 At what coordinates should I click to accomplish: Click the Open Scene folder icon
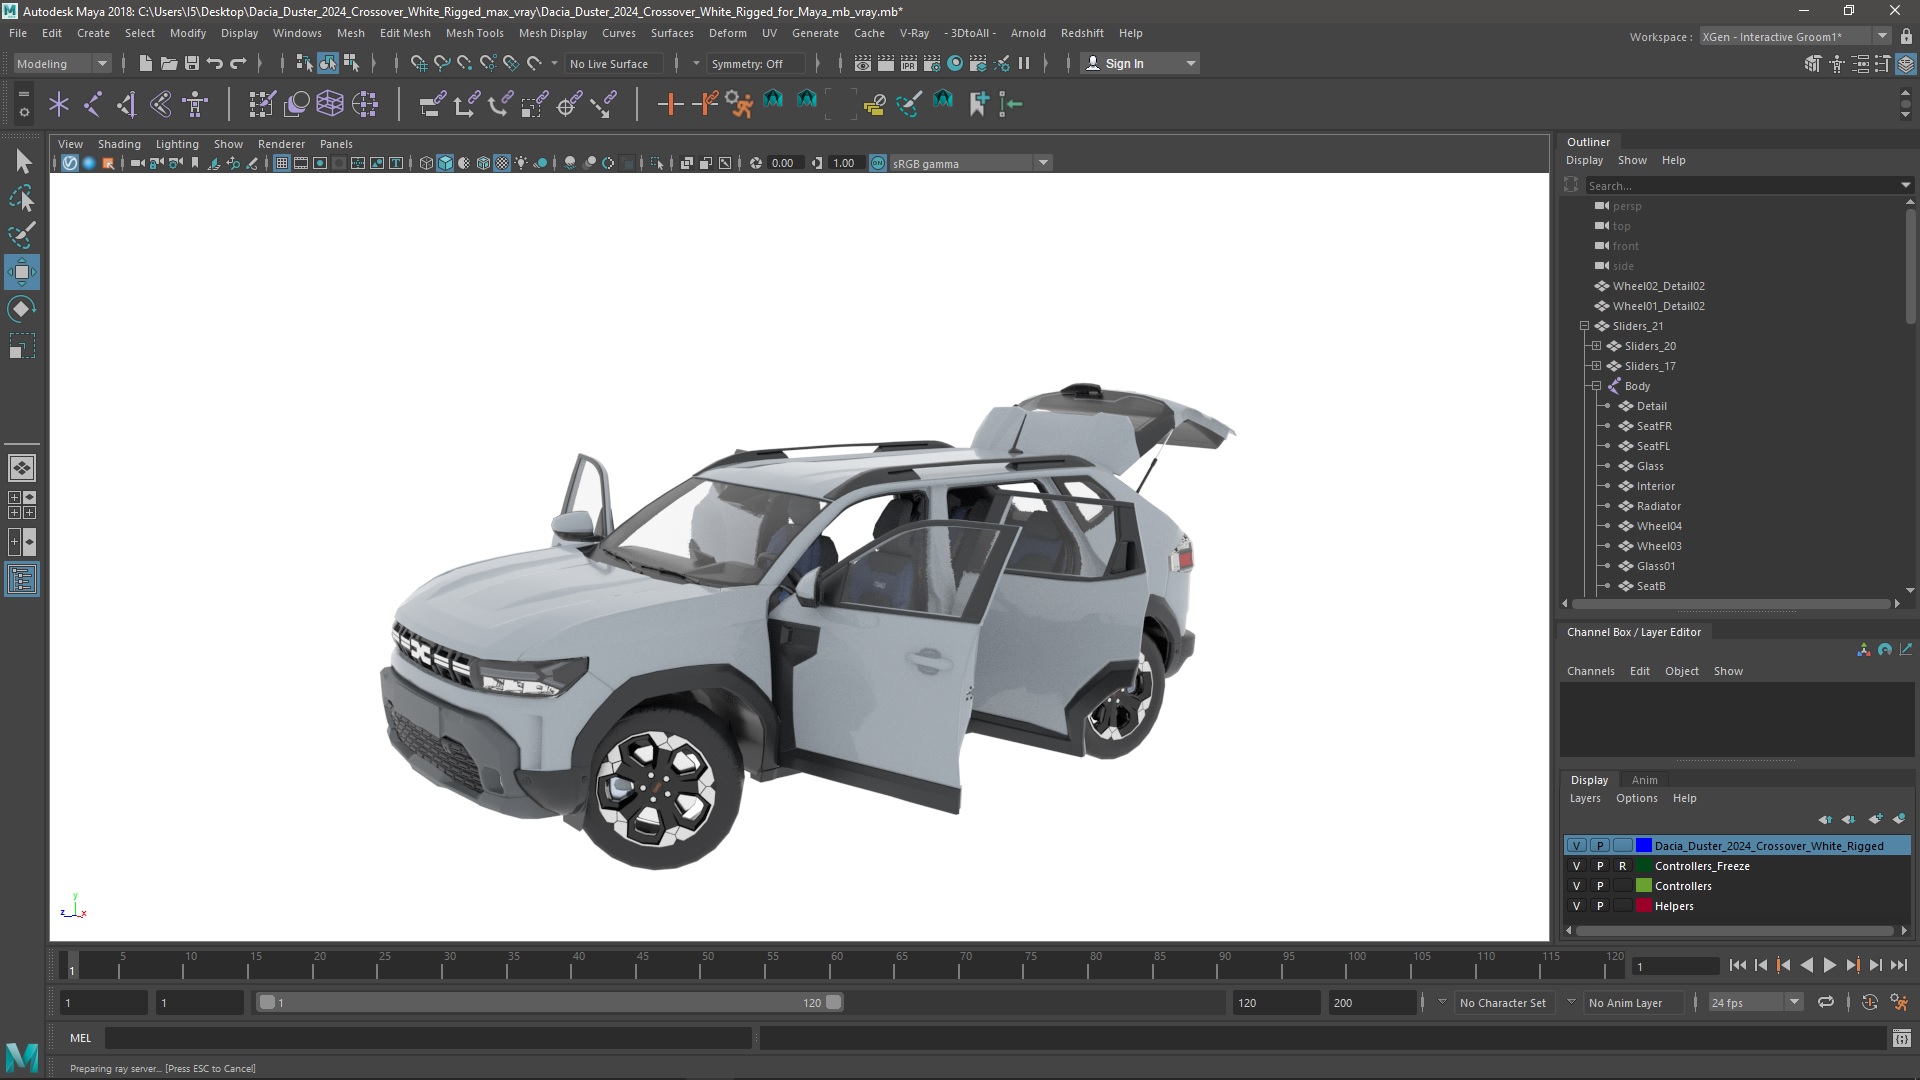click(169, 63)
